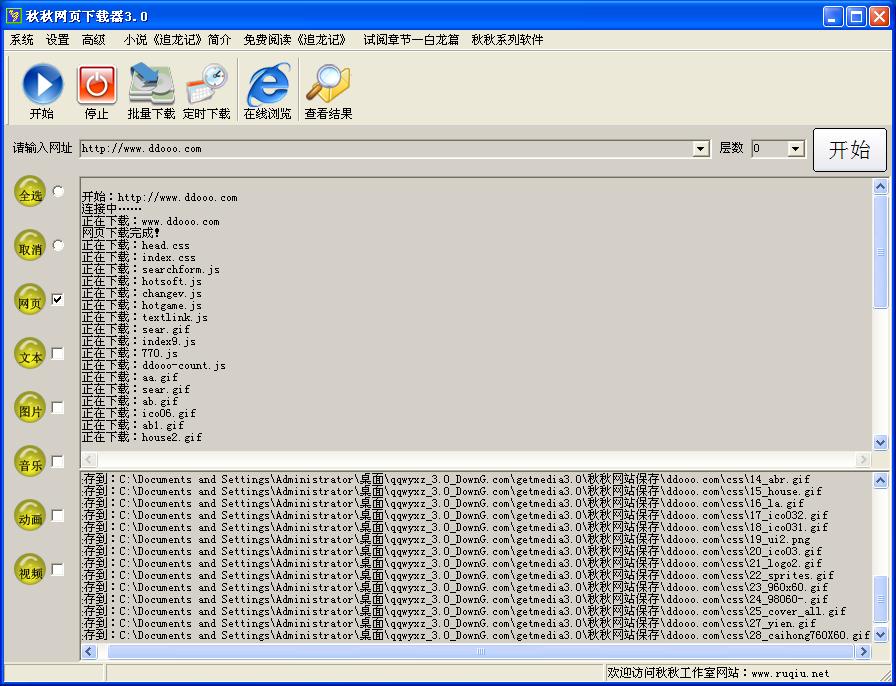Click the saved path ending 19_ui2.png
The width and height of the screenshot is (896, 686).
pos(446,539)
